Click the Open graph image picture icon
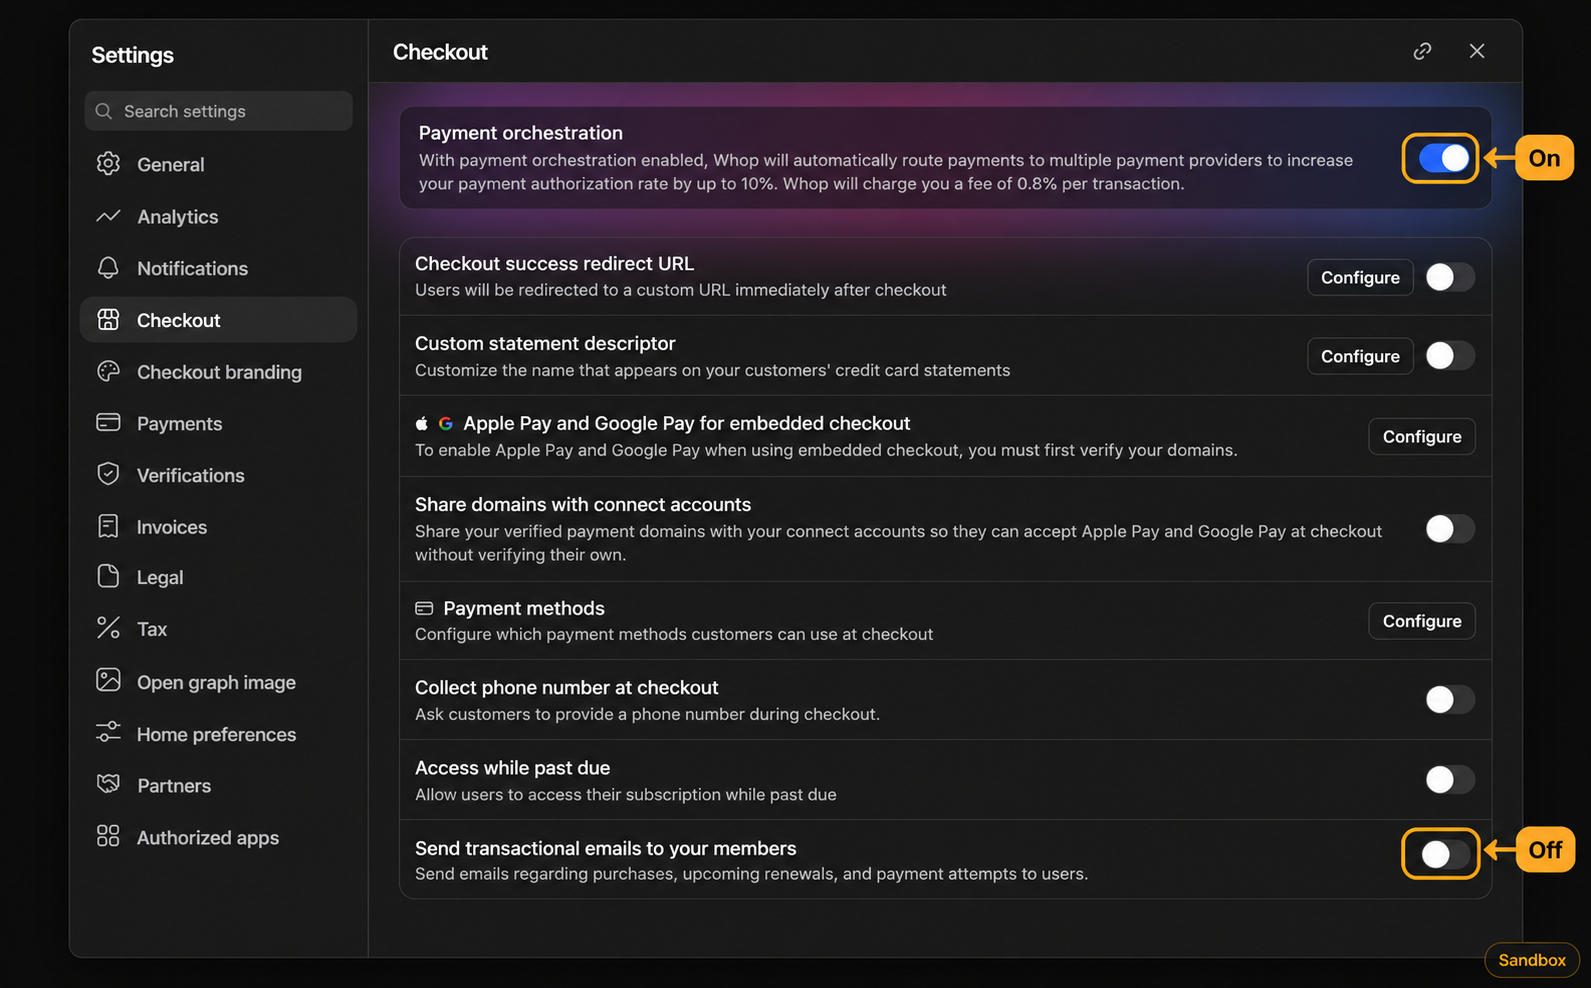 point(108,681)
